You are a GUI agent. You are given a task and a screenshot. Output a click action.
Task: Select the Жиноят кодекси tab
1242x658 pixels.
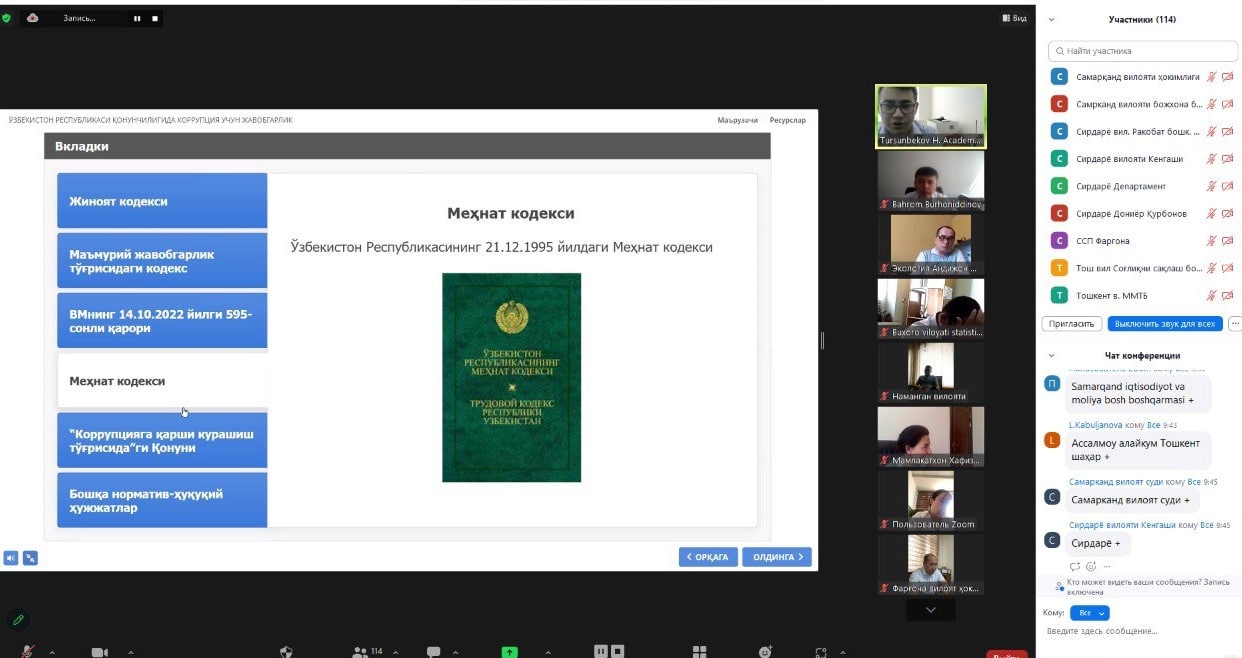tap(162, 201)
